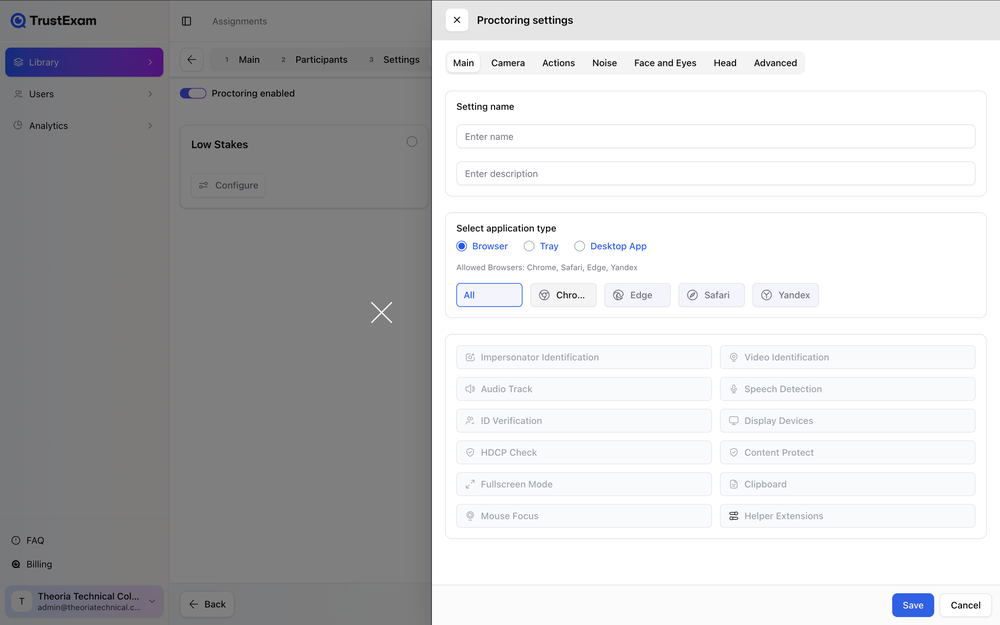The image size is (1000, 625).
Task: Click the Cancel button
Action: coord(966,605)
